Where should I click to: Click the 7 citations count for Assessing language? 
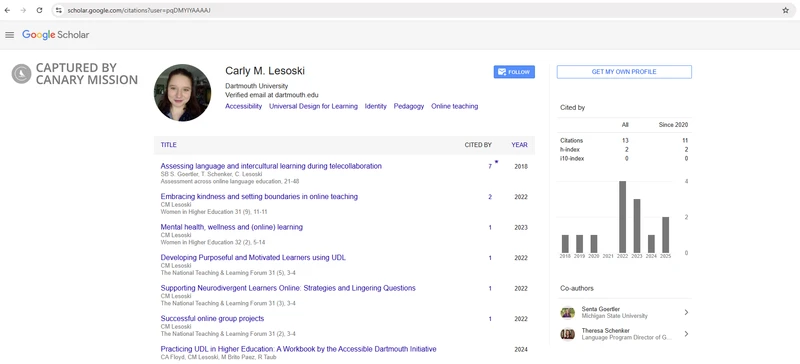(x=490, y=166)
